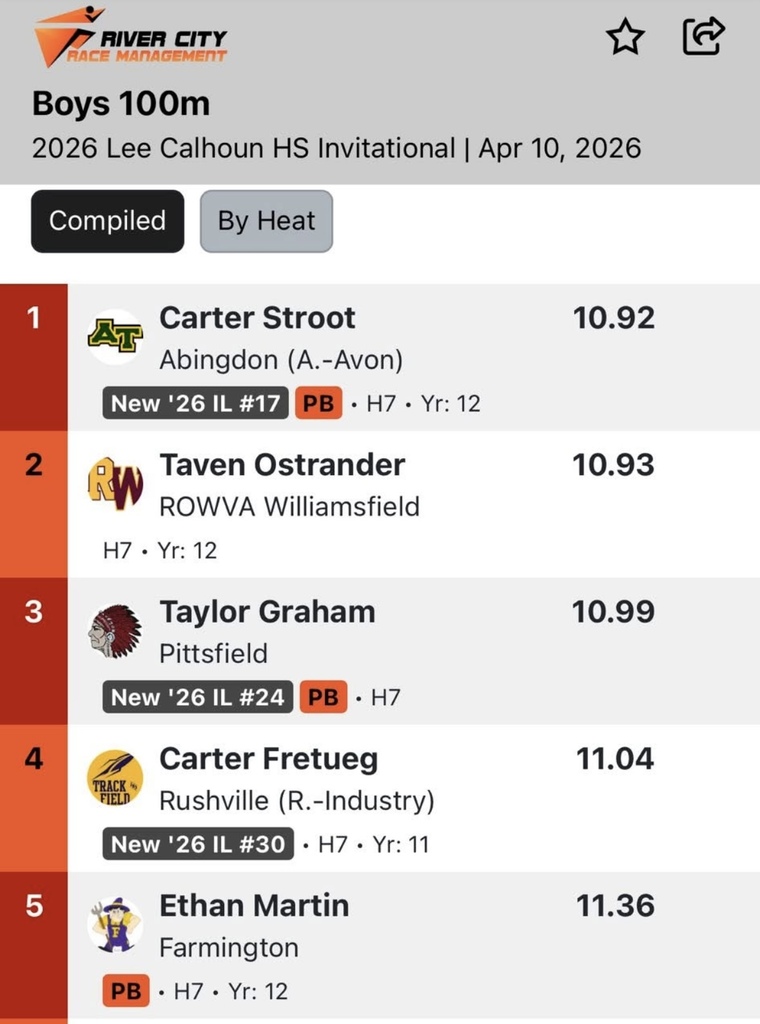Open Carter Stroot's athlete name
The height and width of the screenshot is (1024, 760).
click(x=257, y=318)
